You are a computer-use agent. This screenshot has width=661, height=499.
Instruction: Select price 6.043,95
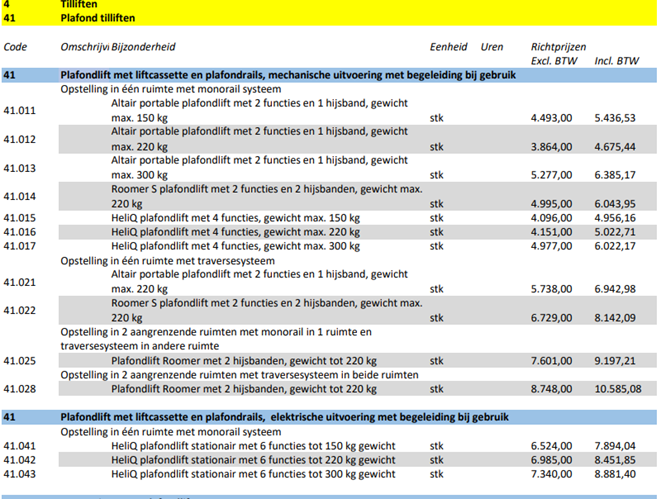click(x=615, y=204)
